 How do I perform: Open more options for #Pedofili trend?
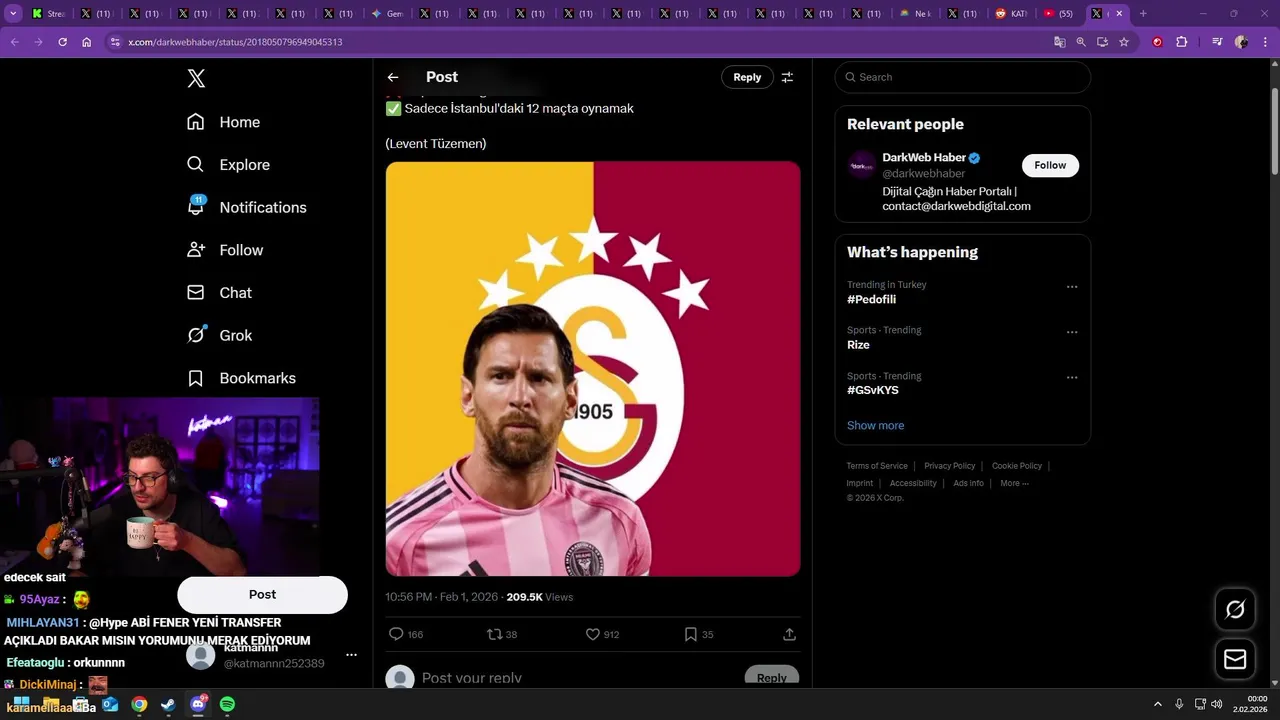pyautogui.click(x=1072, y=287)
